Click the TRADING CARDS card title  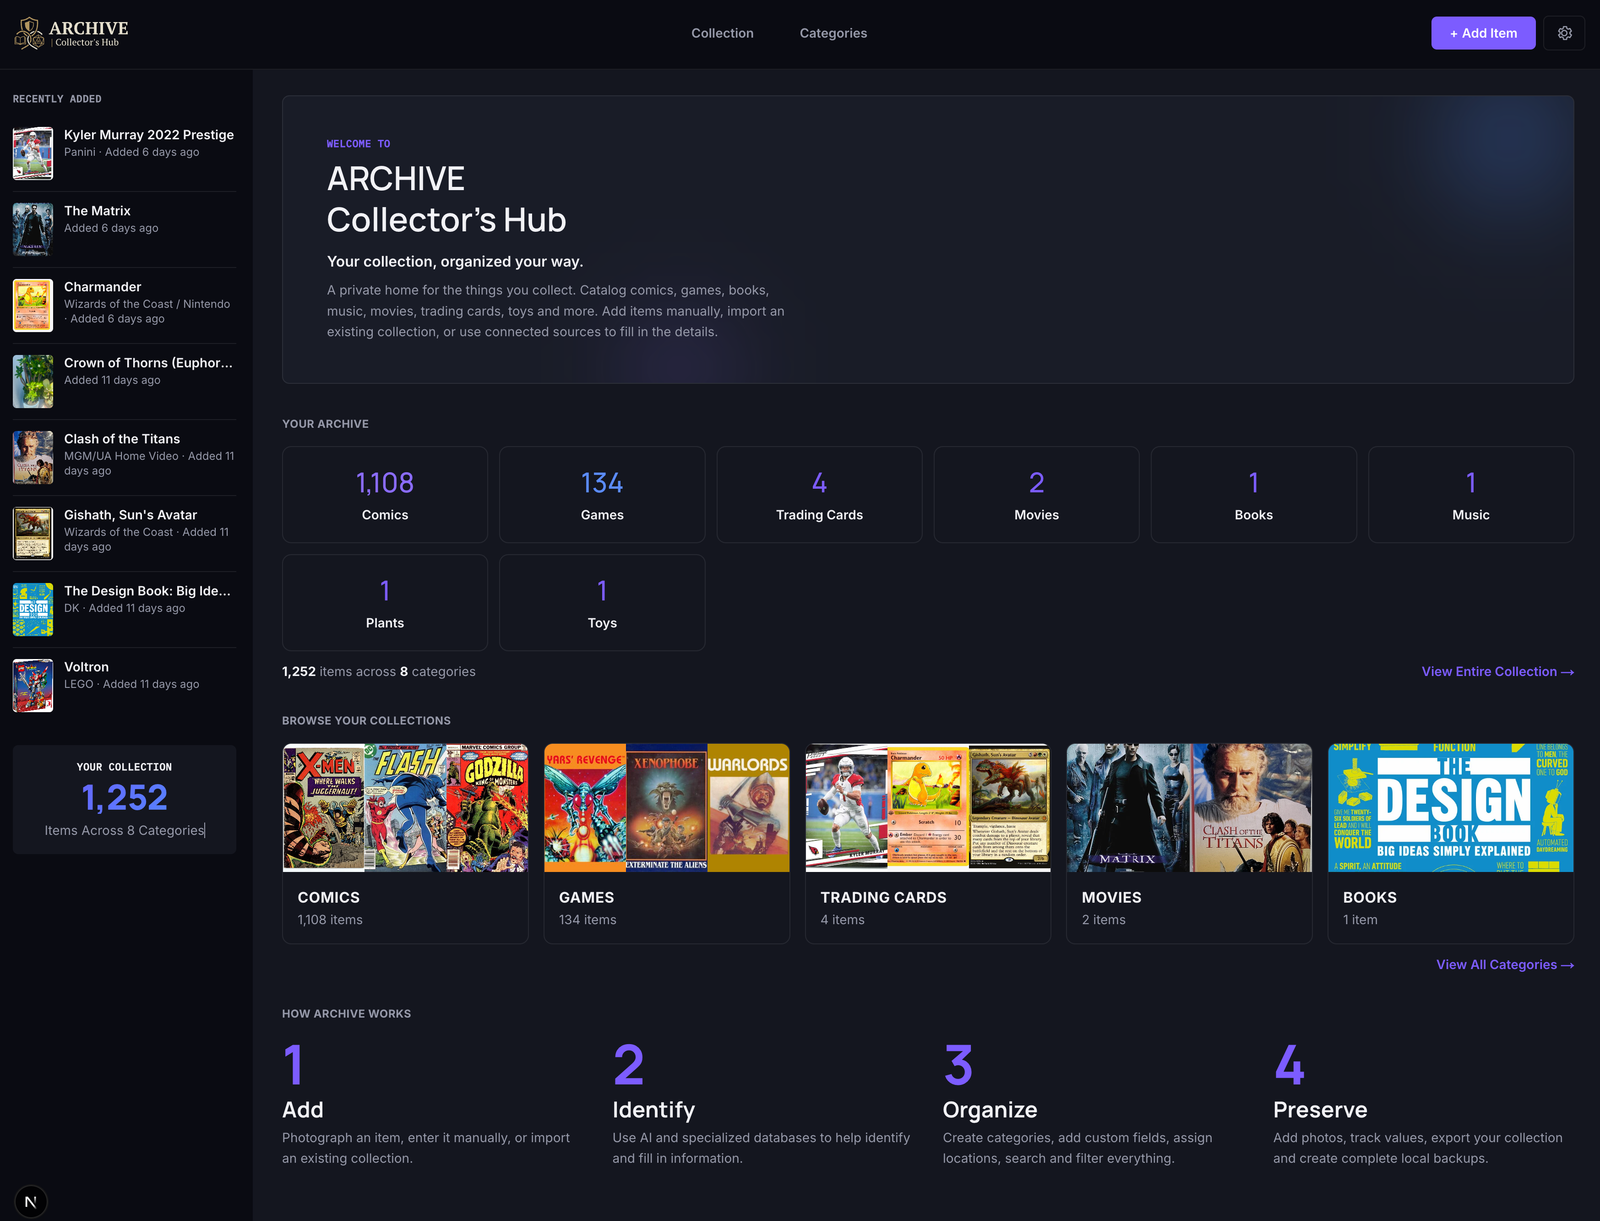point(883,898)
